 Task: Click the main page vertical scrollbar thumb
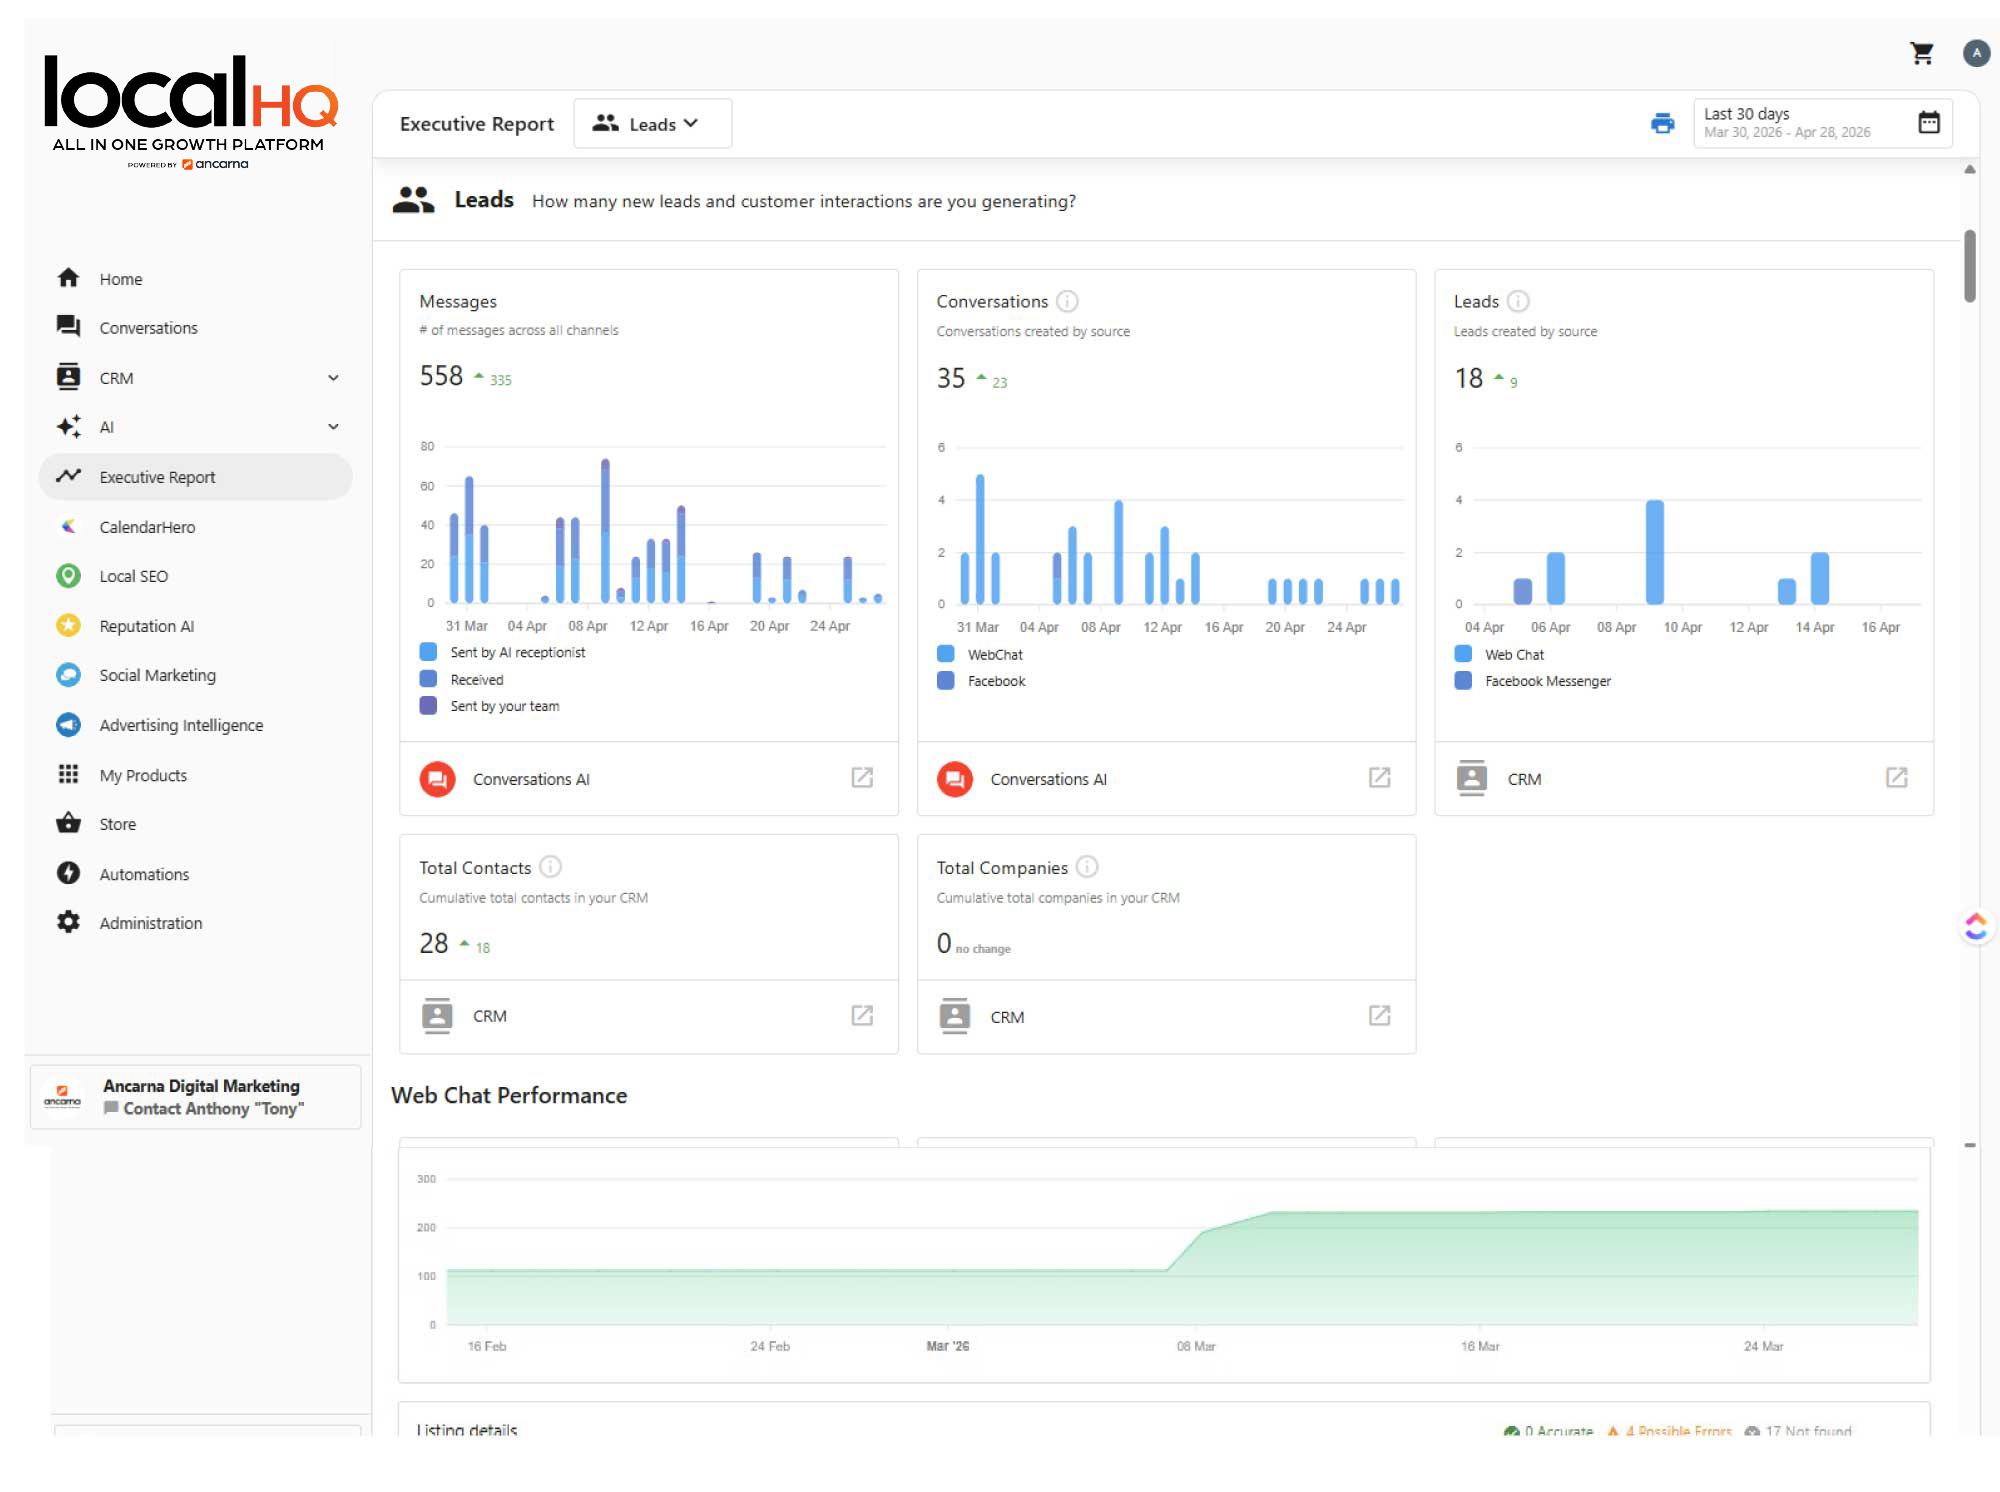click(x=1969, y=266)
